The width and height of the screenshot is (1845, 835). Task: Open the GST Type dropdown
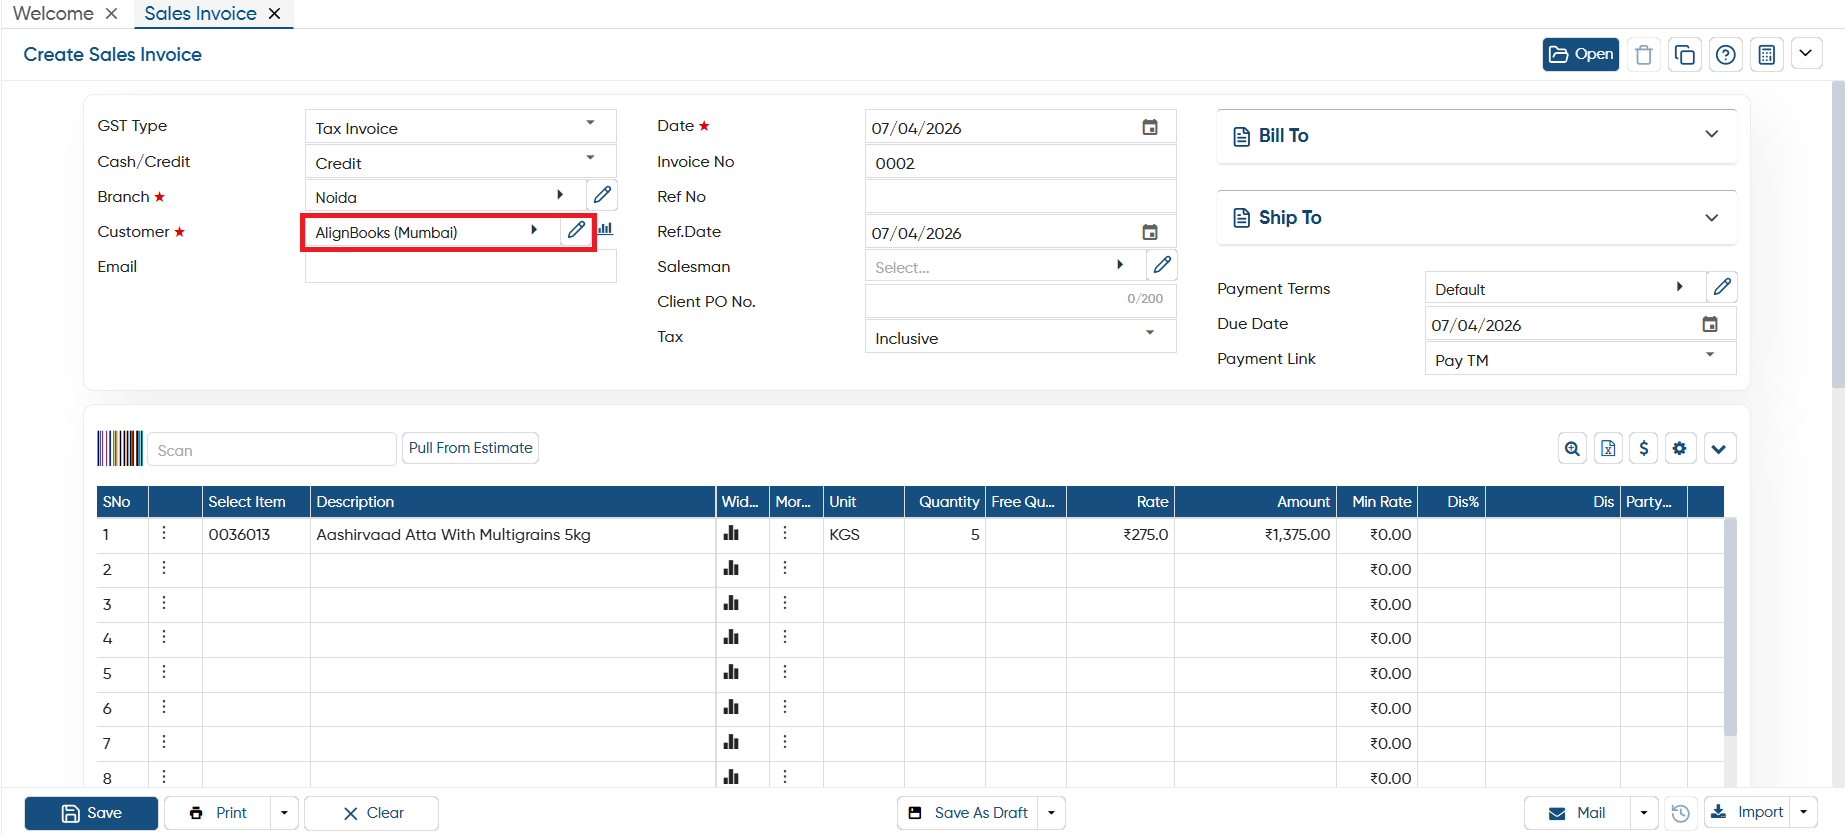pos(460,127)
